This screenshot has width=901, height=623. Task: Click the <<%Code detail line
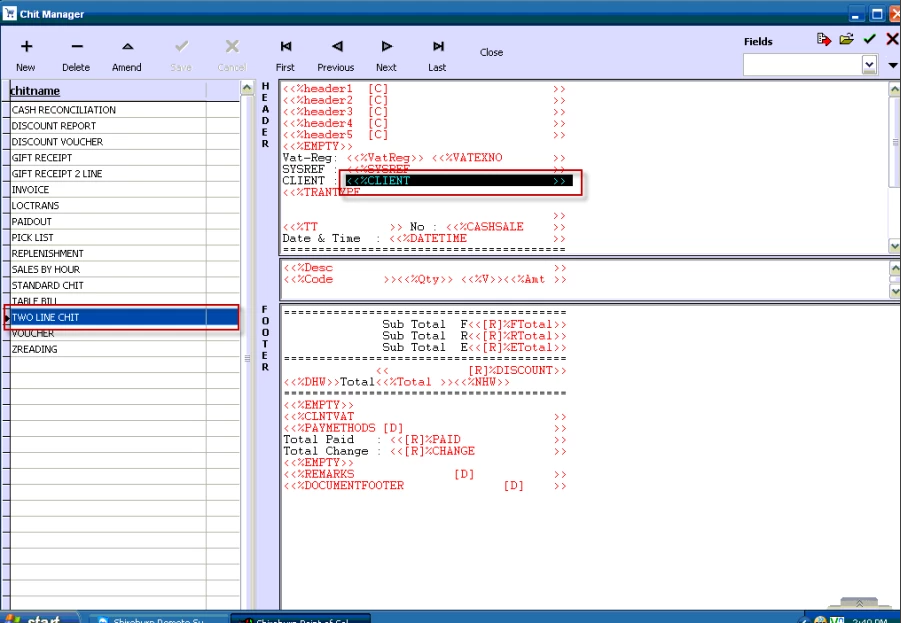click(424, 280)
